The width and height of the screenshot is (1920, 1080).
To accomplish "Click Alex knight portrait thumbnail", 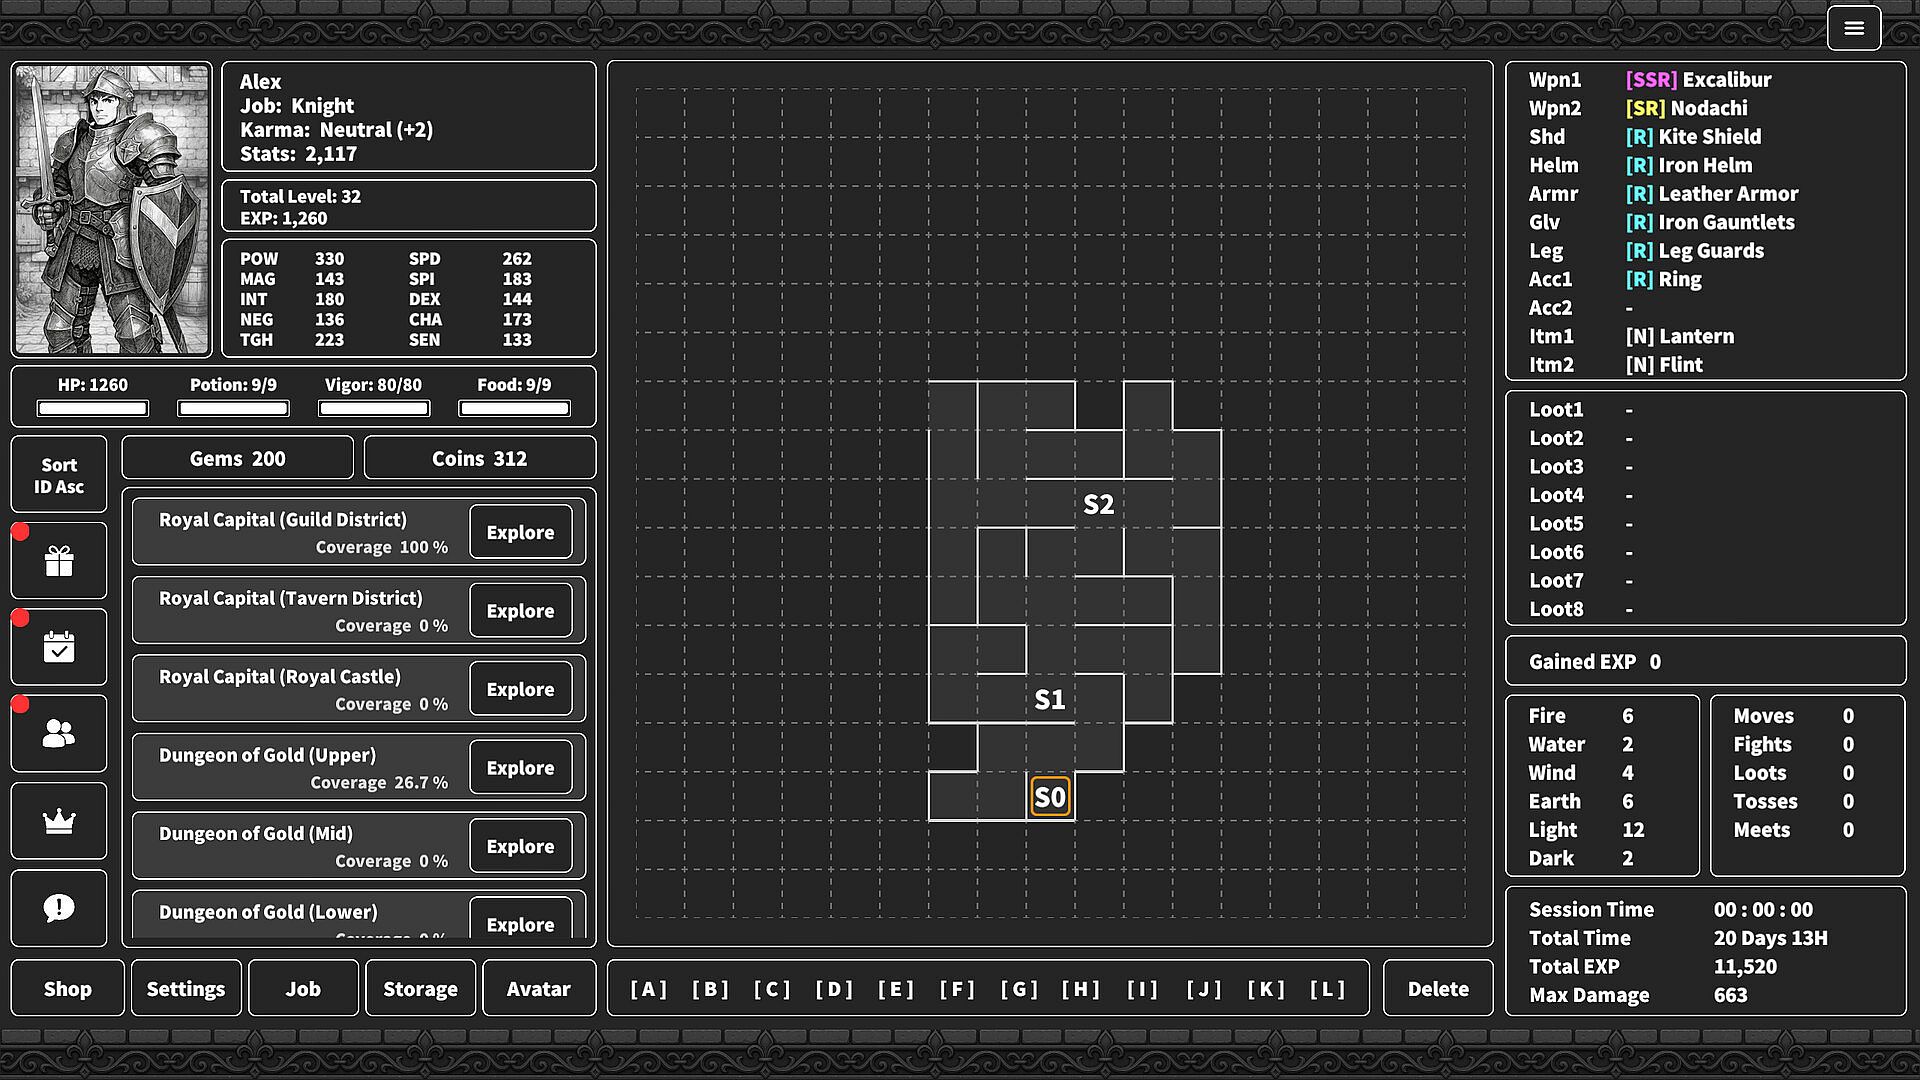I will tap(111, 210).
